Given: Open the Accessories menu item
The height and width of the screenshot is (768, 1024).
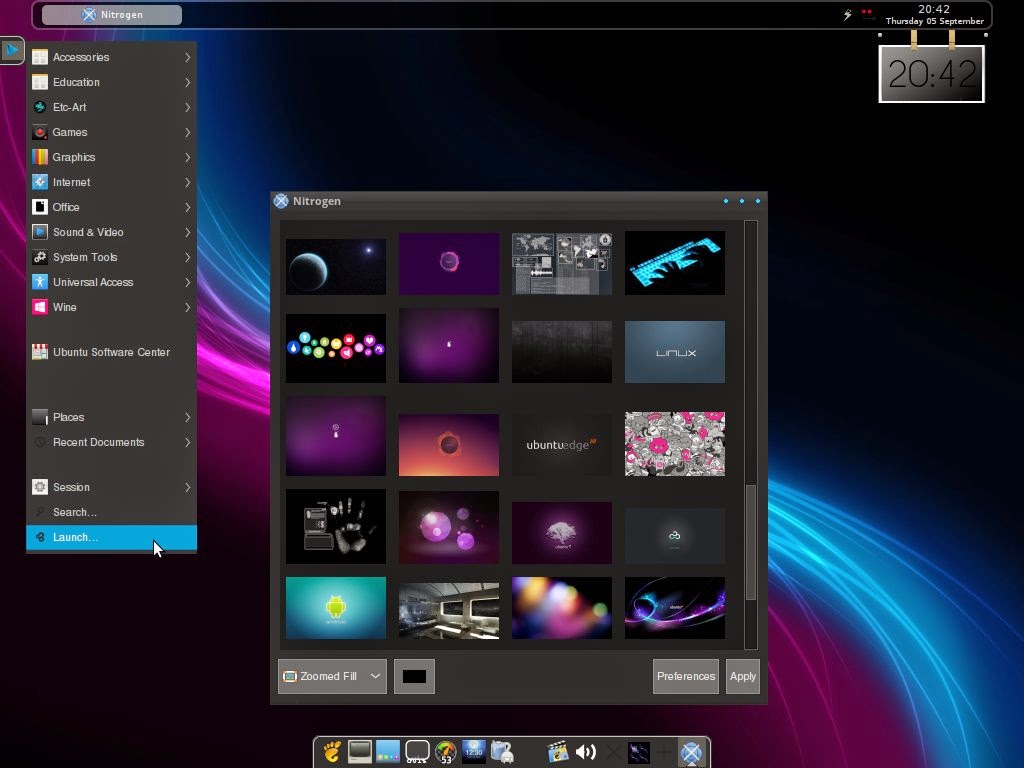Looking at the screenshot, I should [x=111, y=57].
